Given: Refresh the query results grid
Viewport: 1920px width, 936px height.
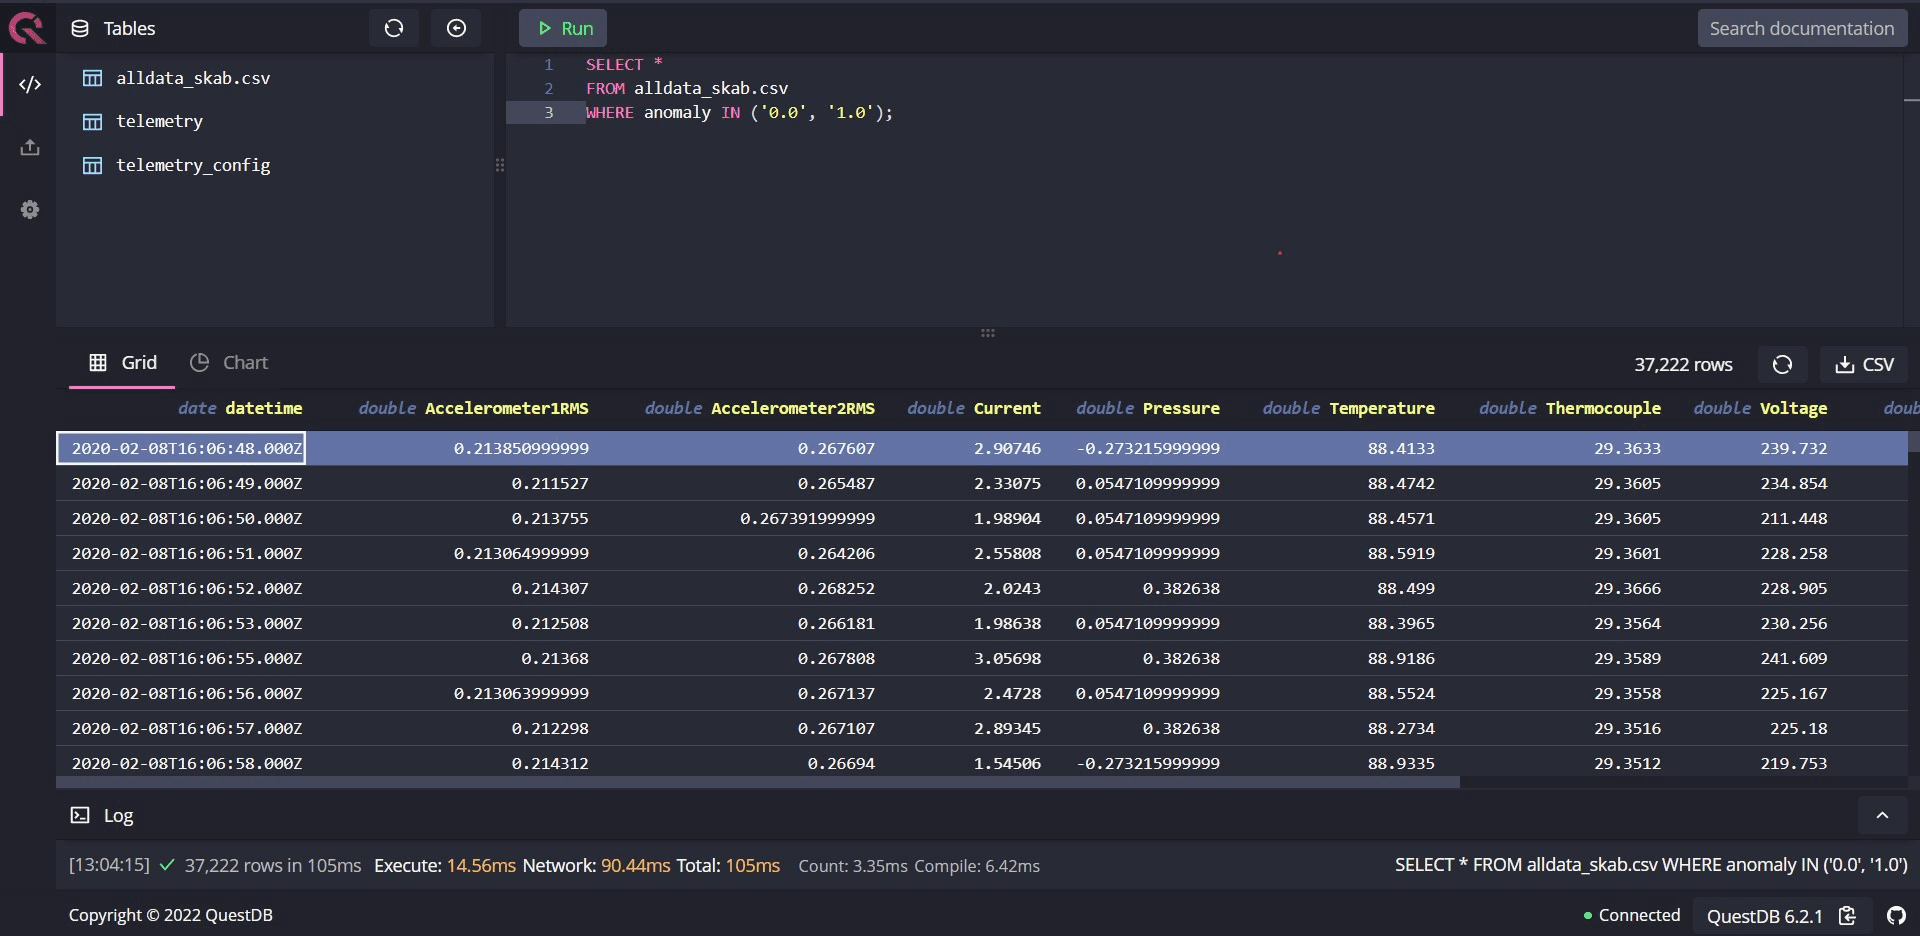Looking at the screenshot, I should tap(1782, 365).
